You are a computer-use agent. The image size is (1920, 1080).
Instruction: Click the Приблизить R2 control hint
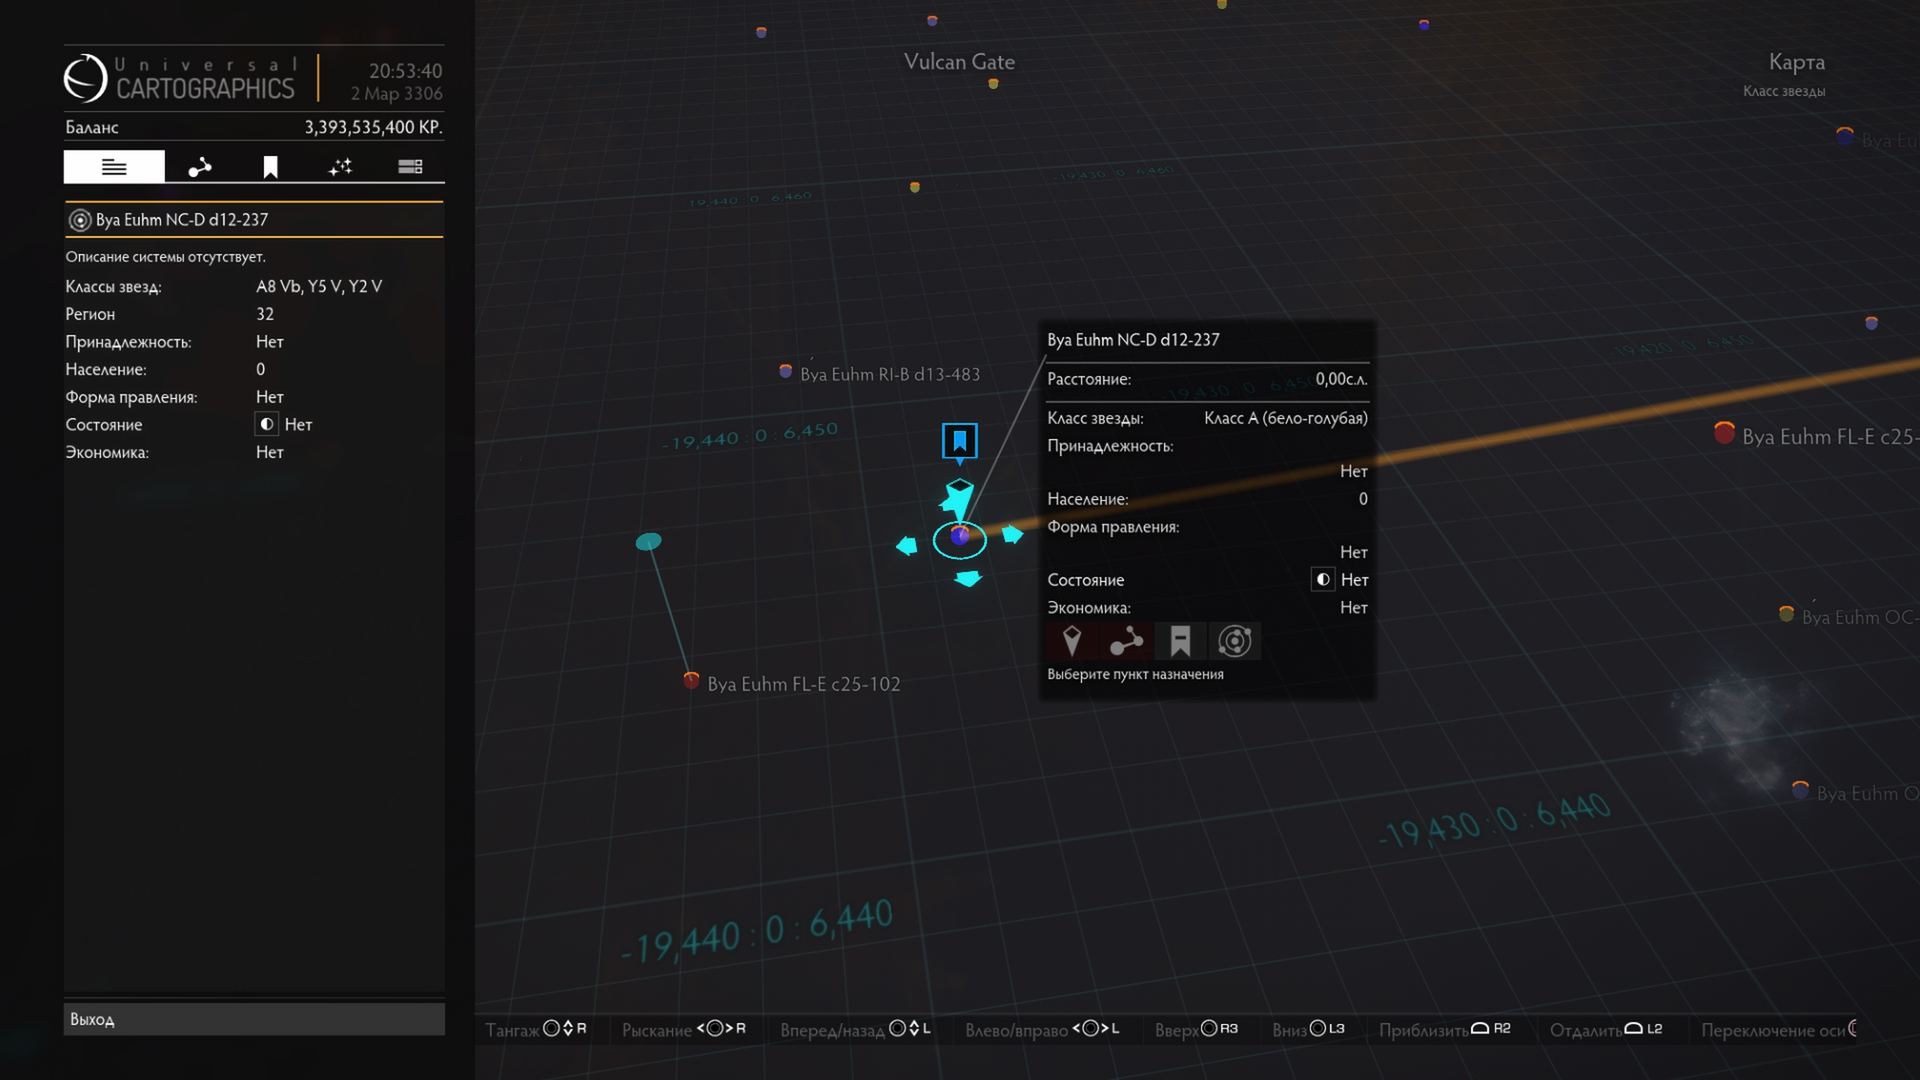pos(1445,1029)
